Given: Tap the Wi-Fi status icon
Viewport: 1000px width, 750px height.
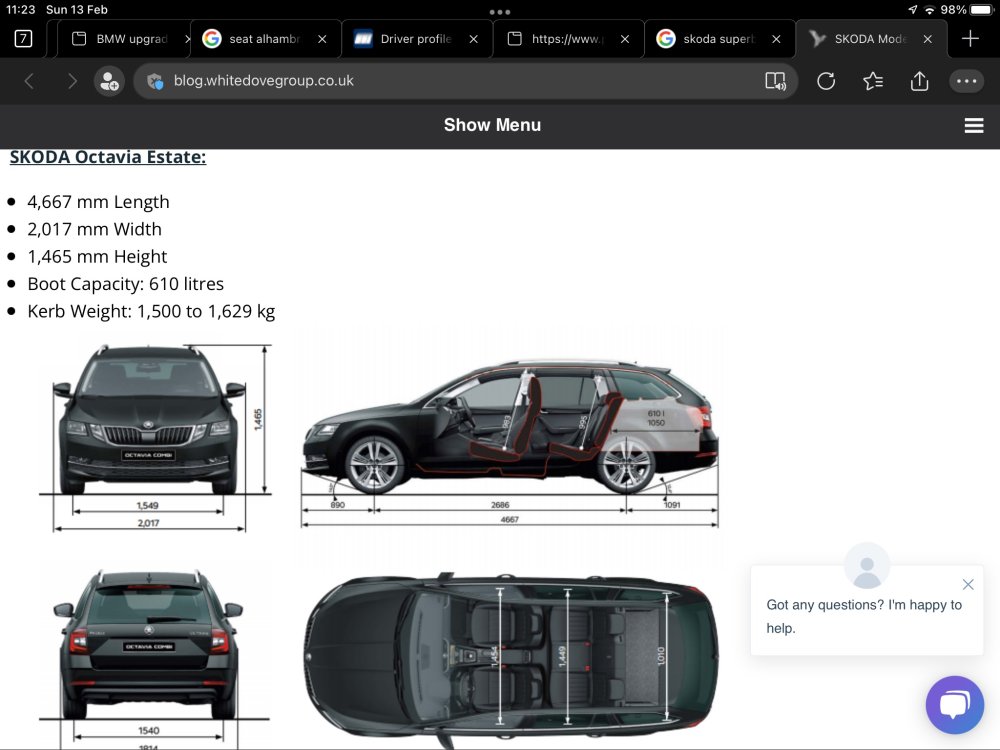Looking at the screenshot, I should [x=929, y=10].
